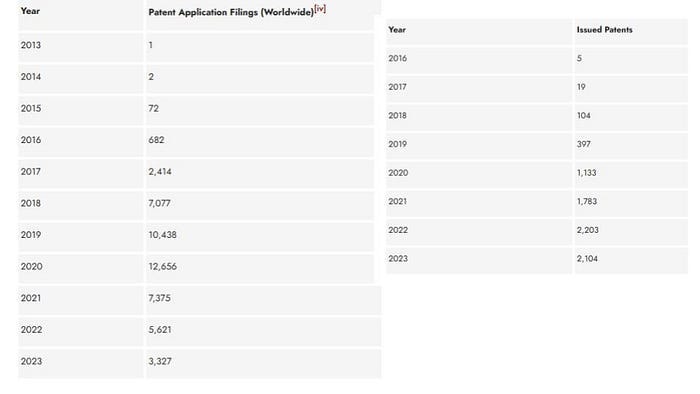Click the 1,783 issued patents value
The width and height of the screenshot is (700, 394).
pyautogui.click(x=587, y=202)
